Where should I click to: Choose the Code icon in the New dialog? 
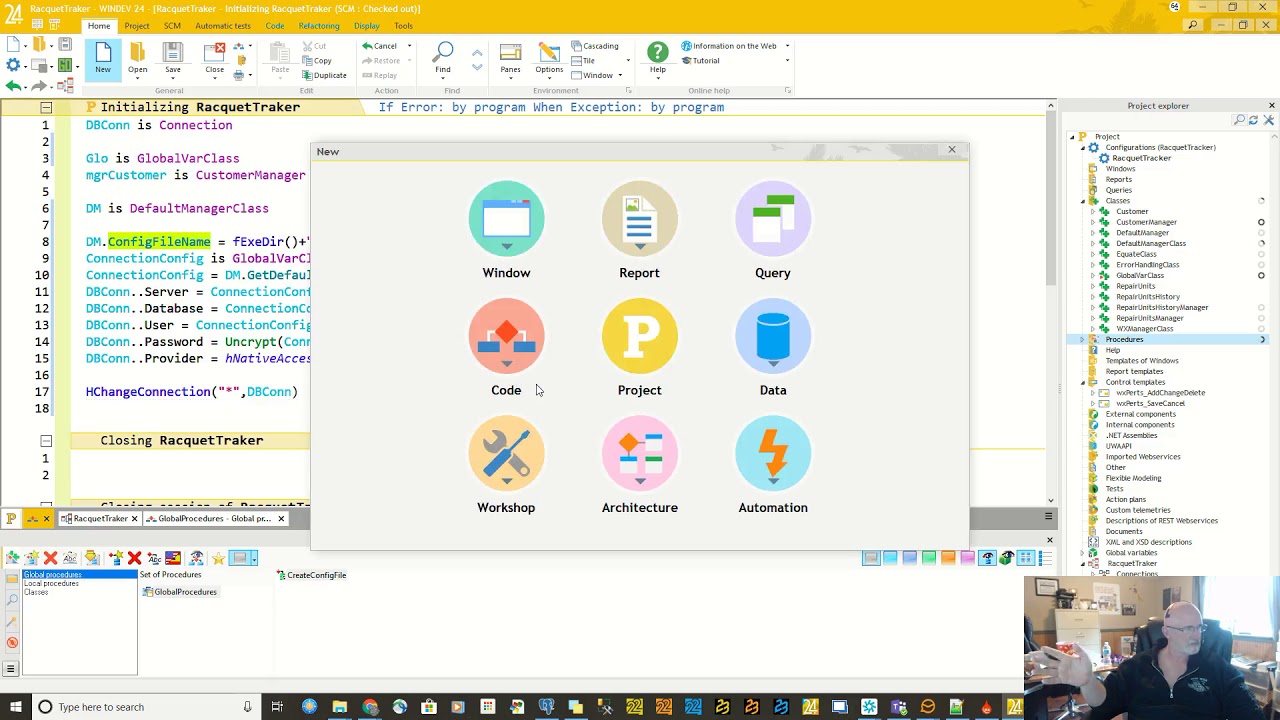(x=506, y=336)
